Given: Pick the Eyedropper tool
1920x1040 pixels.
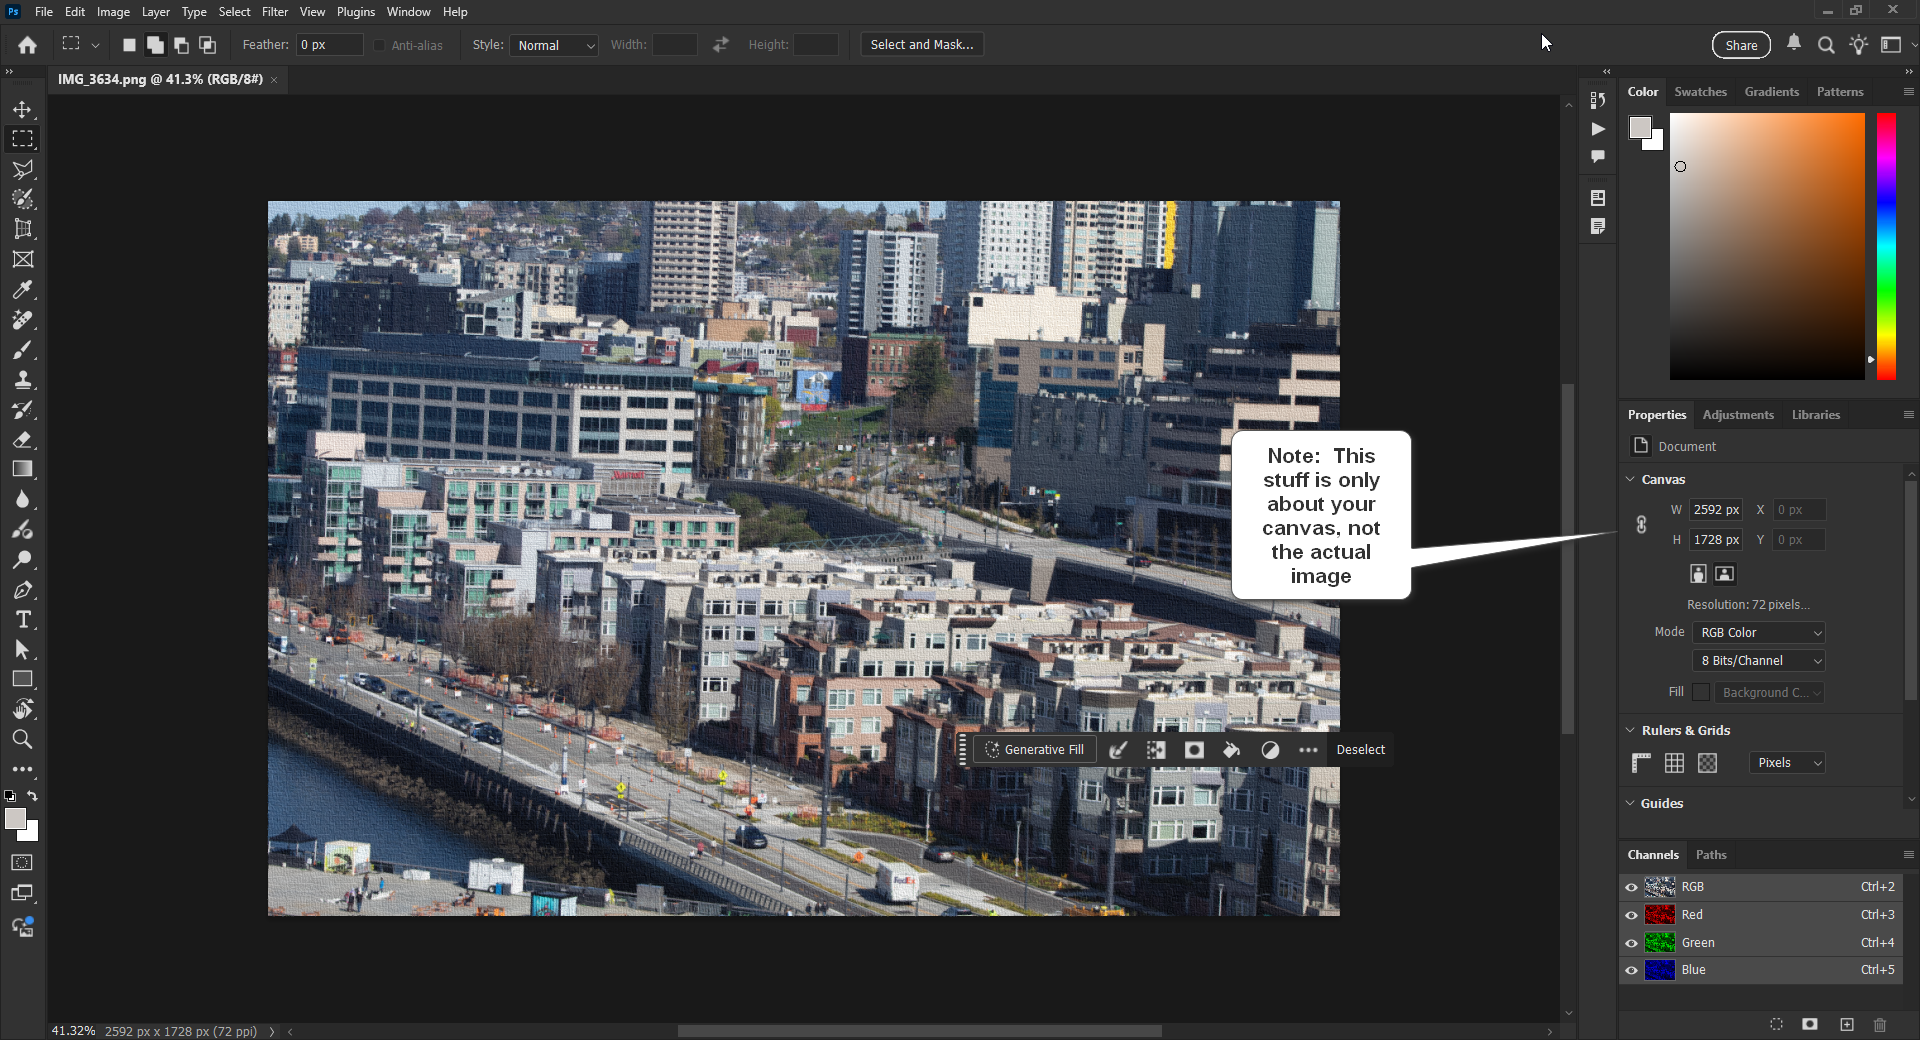Looking at the screenshot, I should coord(23,290).
